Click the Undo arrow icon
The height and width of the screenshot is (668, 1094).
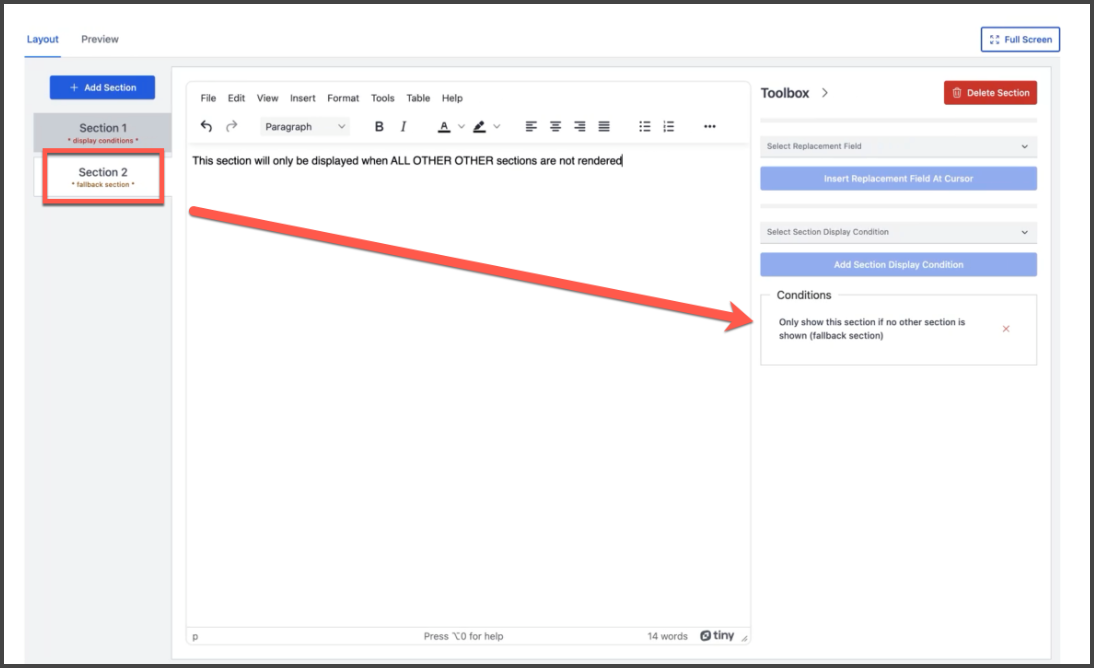click(x=206, y=127)
